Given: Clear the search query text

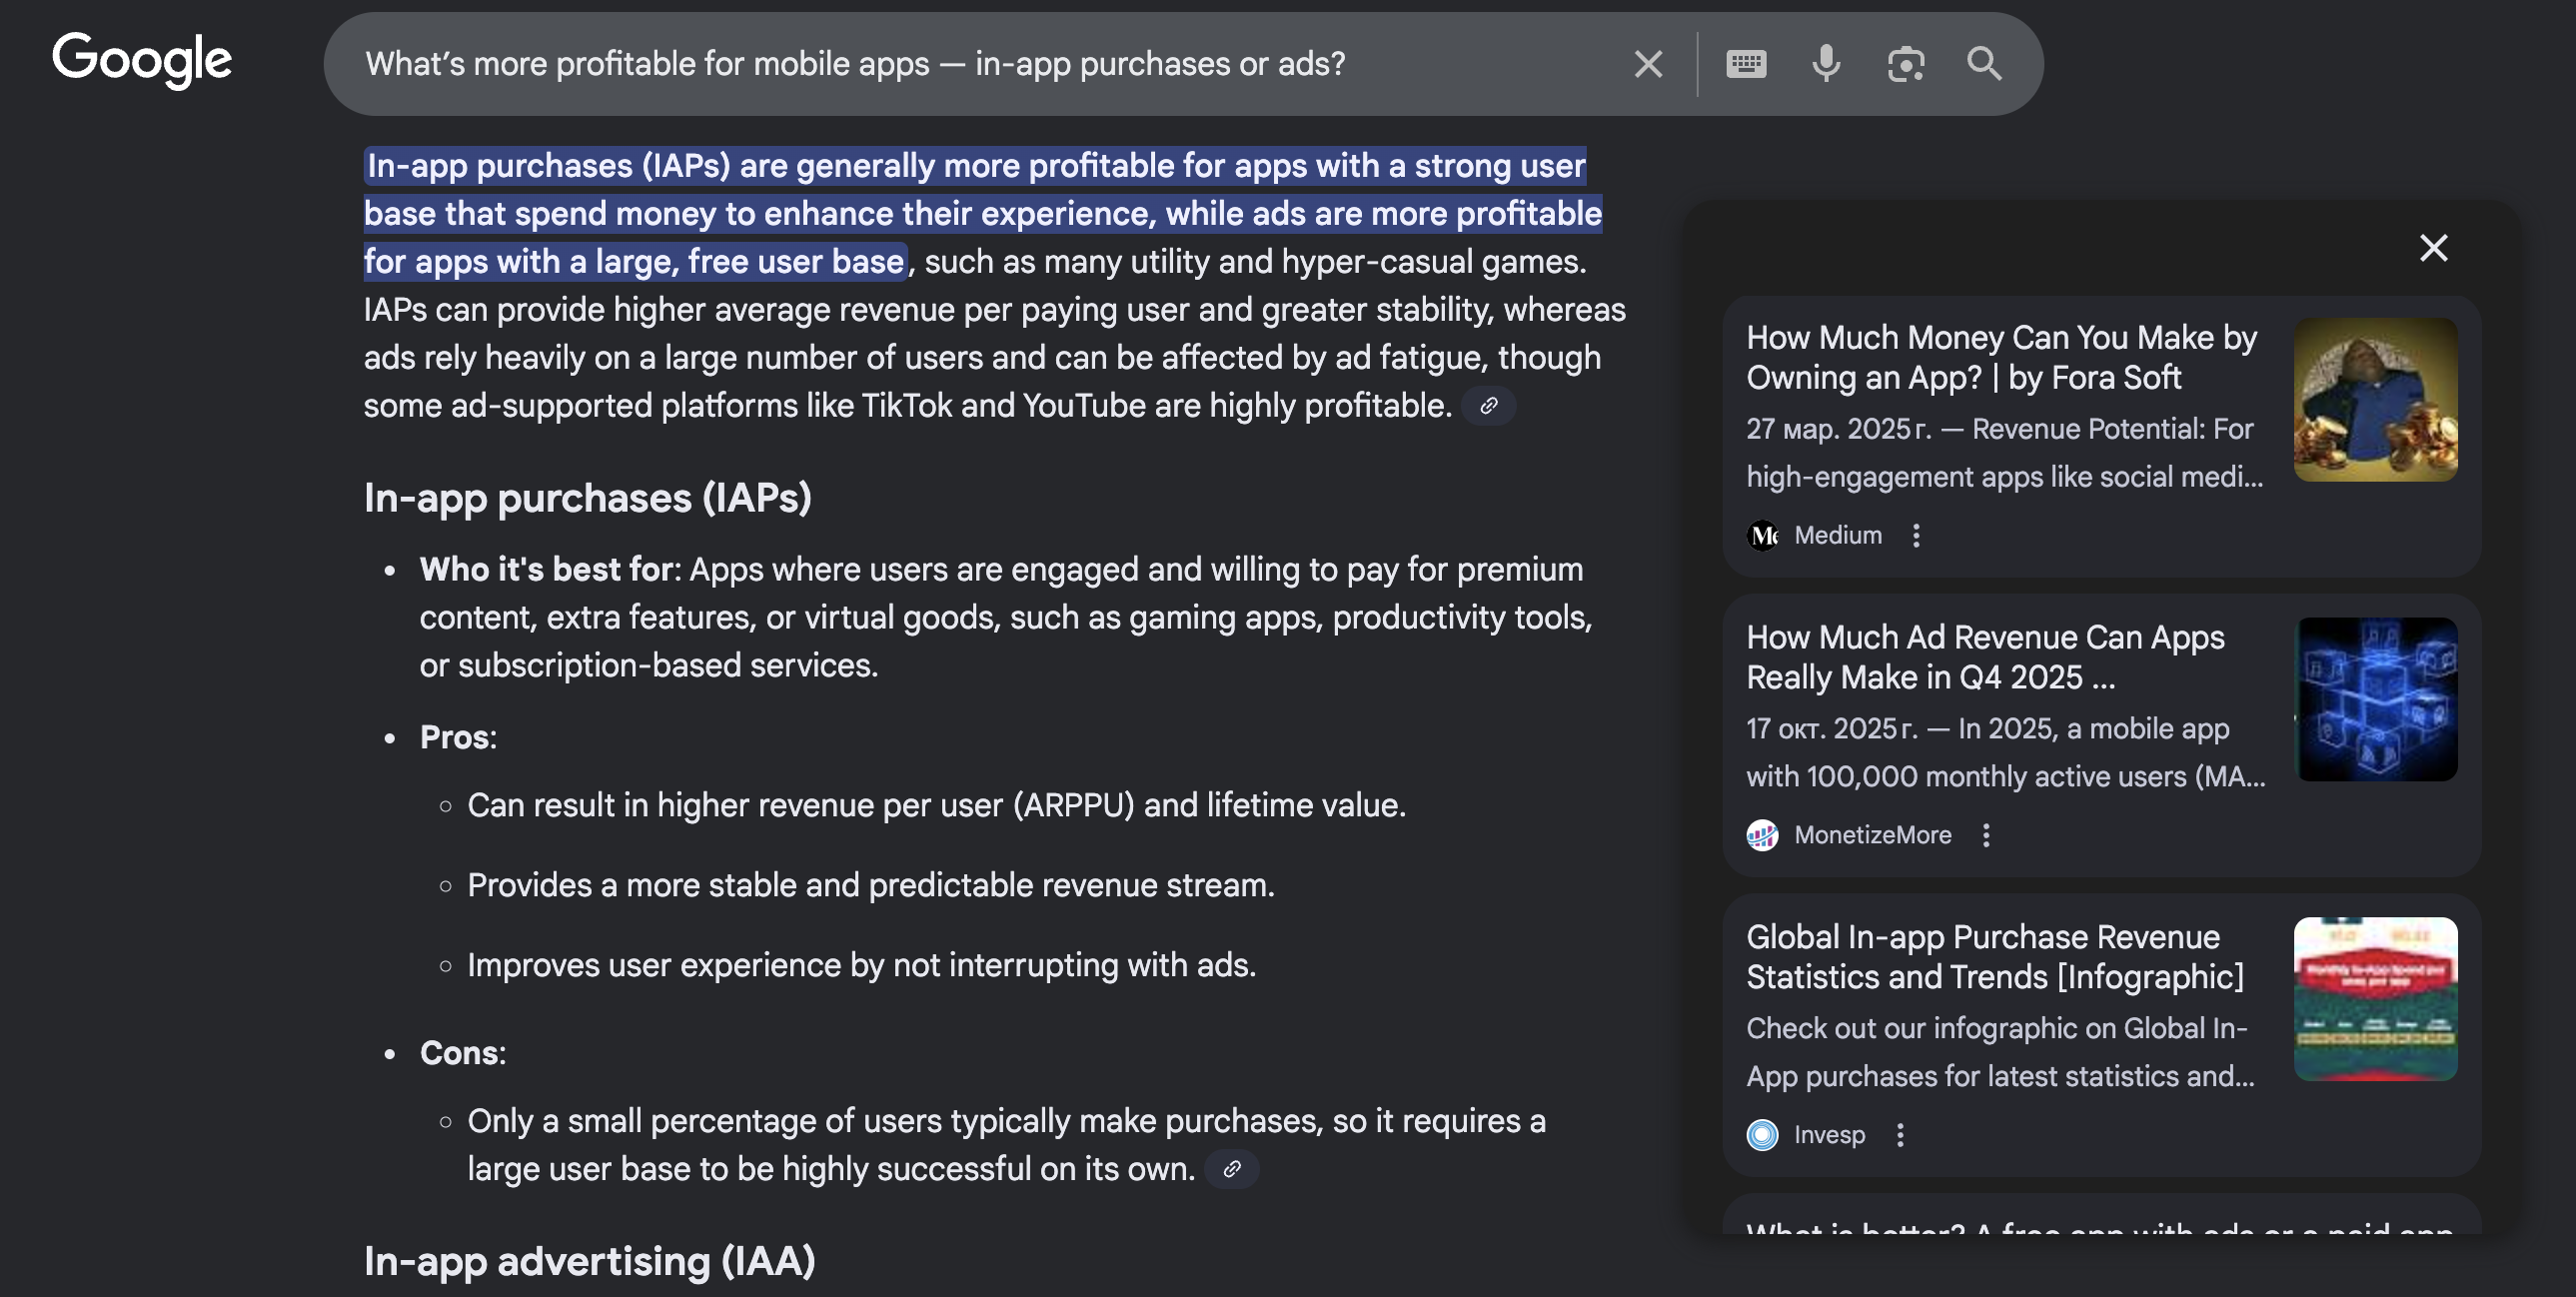Looking at the screenshot, I should (x=1648, y=64).
